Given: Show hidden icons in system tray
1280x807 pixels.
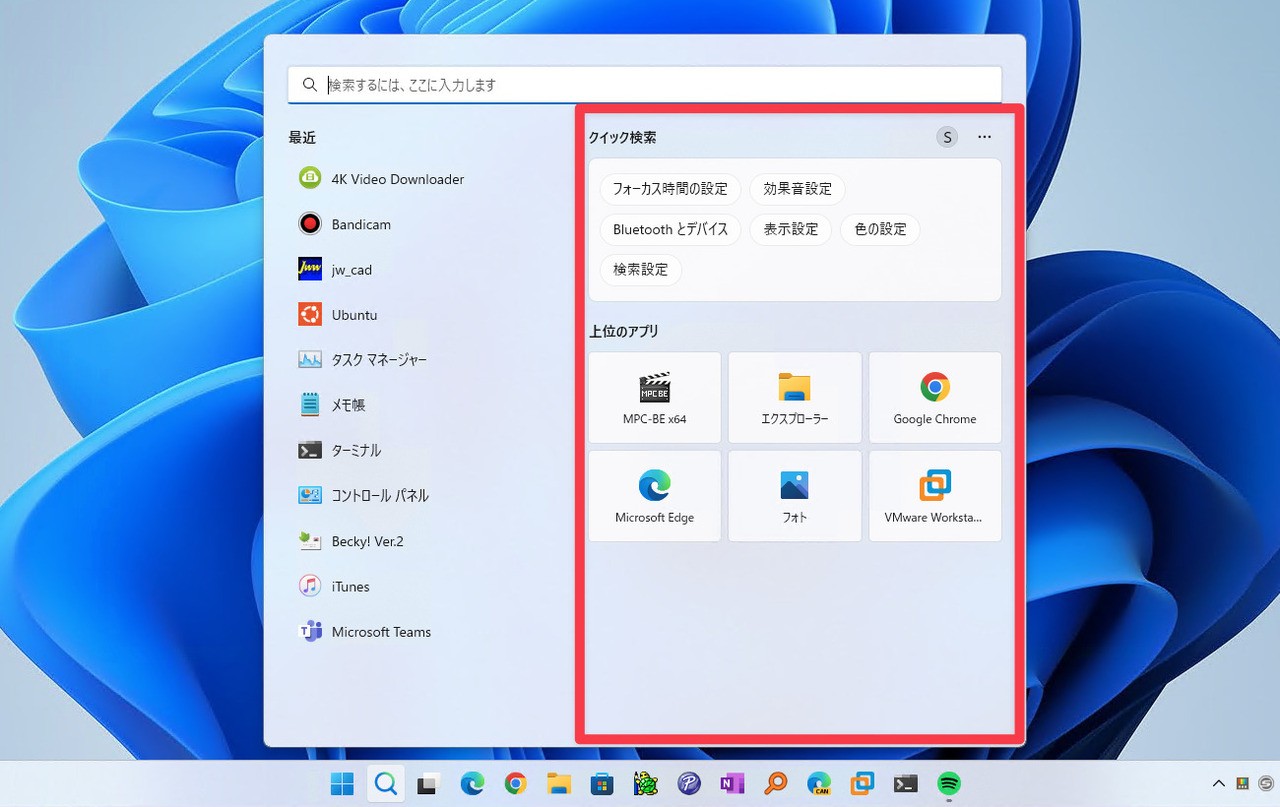Looking at the screenshot, I should tap(1218, 784).
